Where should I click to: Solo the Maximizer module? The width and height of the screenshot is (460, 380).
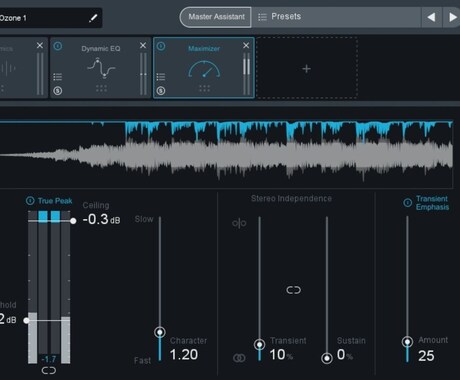click(161, 90)
